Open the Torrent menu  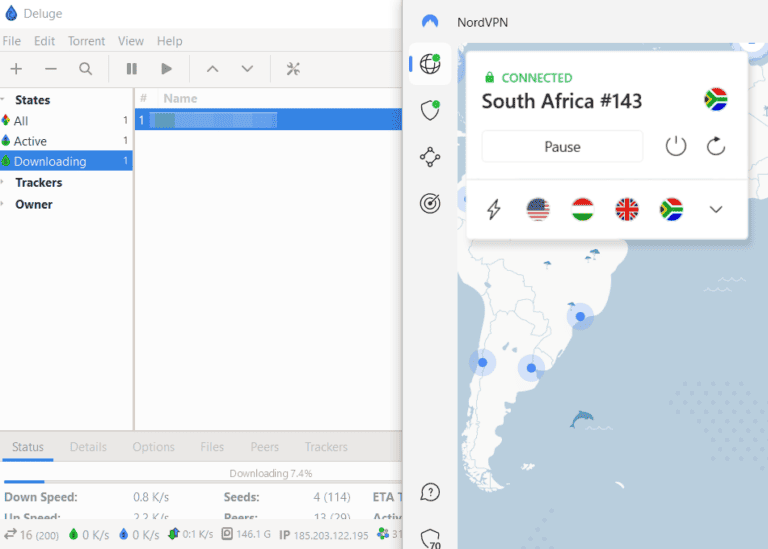pyautogui.click(x=86, y=41)
